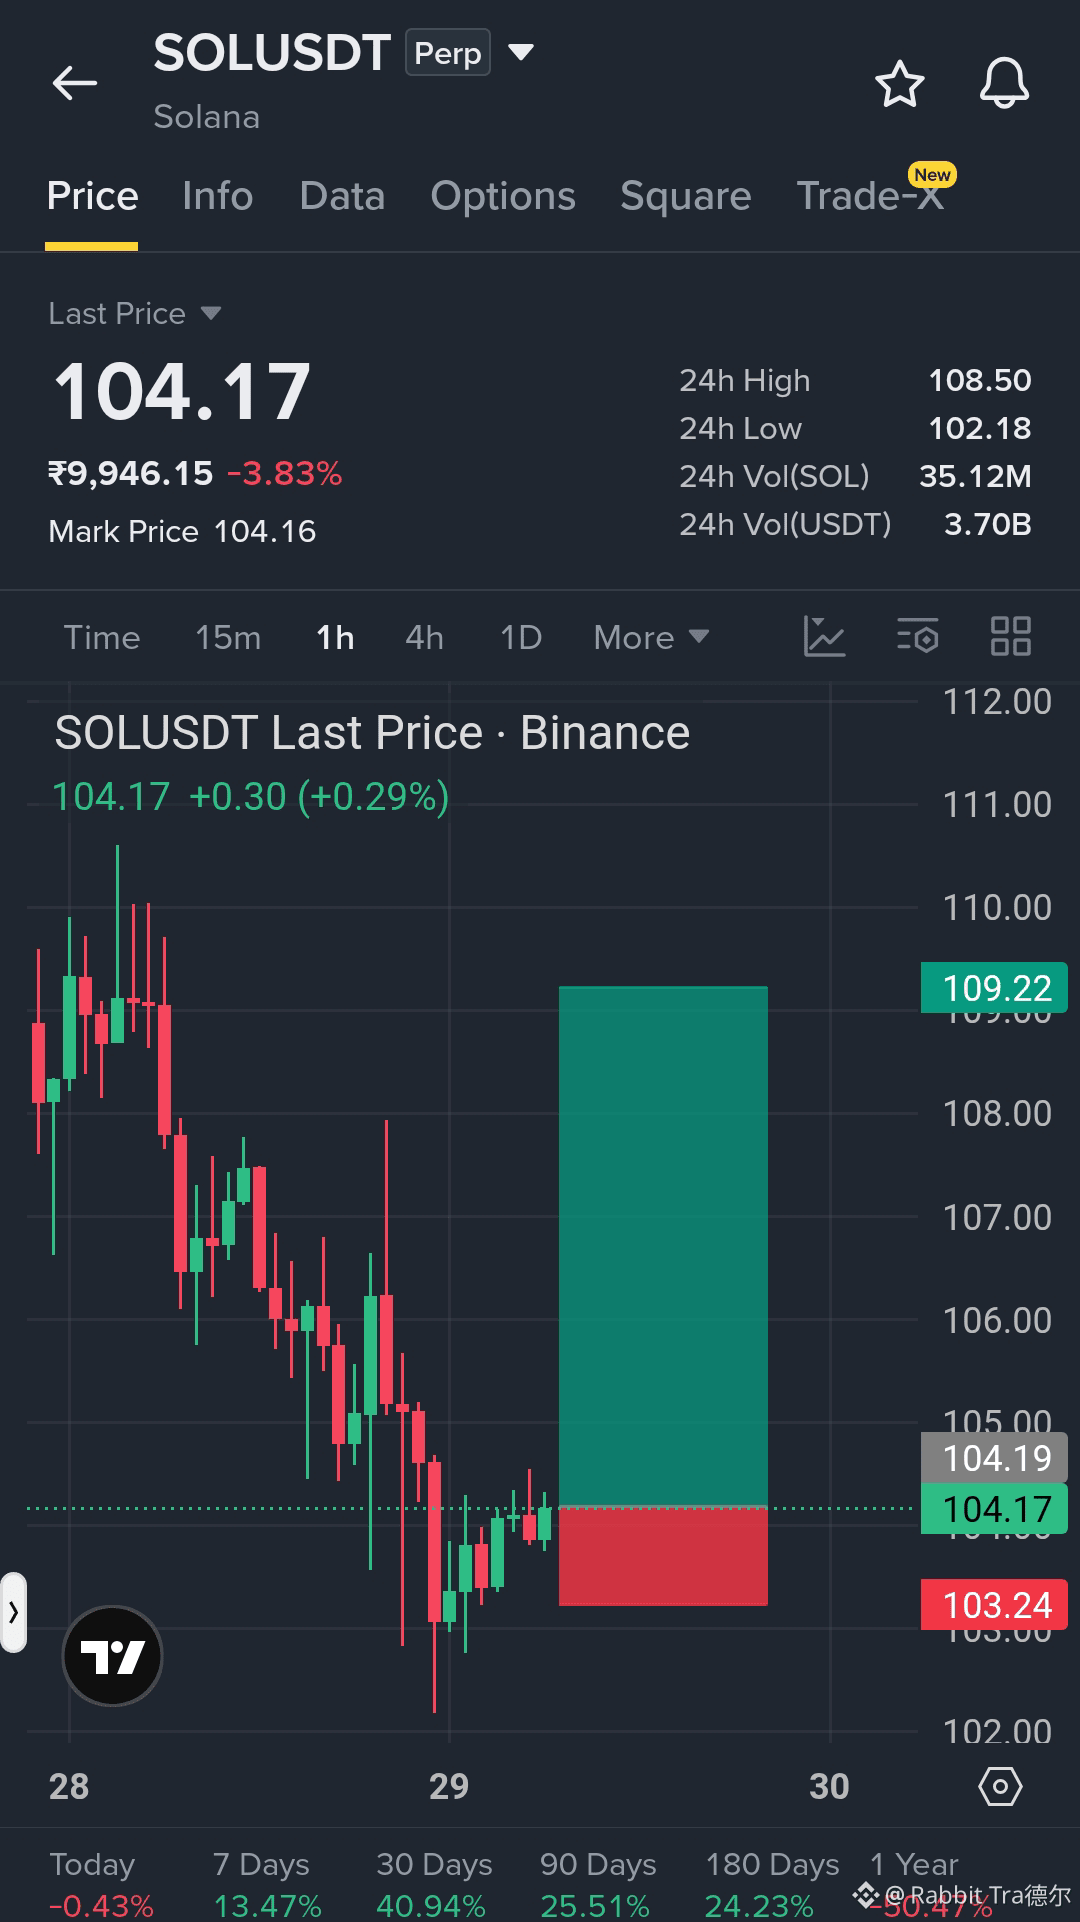Switch to the Square tab
This screenshot has height=1922, width=1080.
[685, 196]
